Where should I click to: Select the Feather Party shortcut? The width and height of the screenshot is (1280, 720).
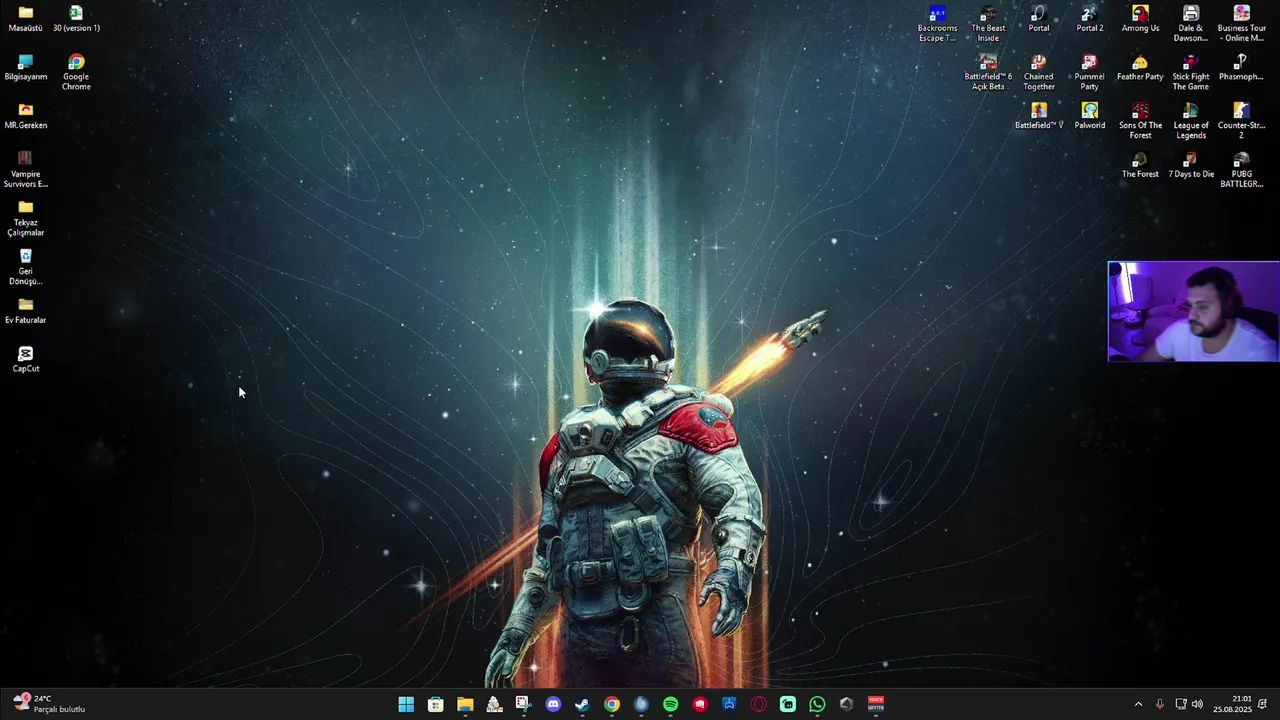click(x=1140, y=68)
